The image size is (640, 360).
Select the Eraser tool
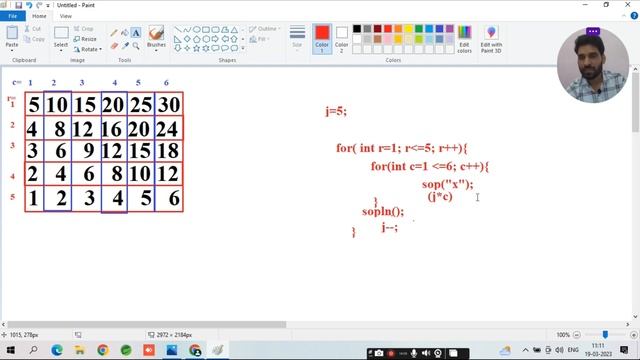coord(114,46)
